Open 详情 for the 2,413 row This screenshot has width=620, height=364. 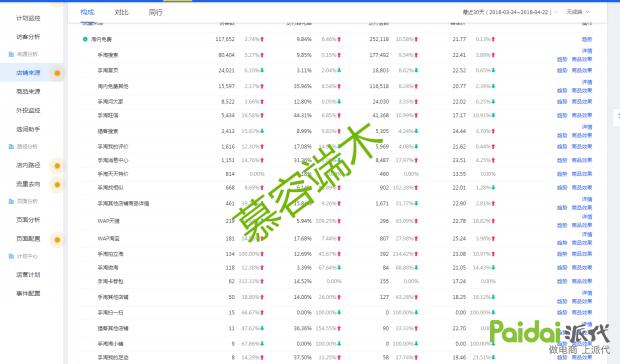[587, 127]
